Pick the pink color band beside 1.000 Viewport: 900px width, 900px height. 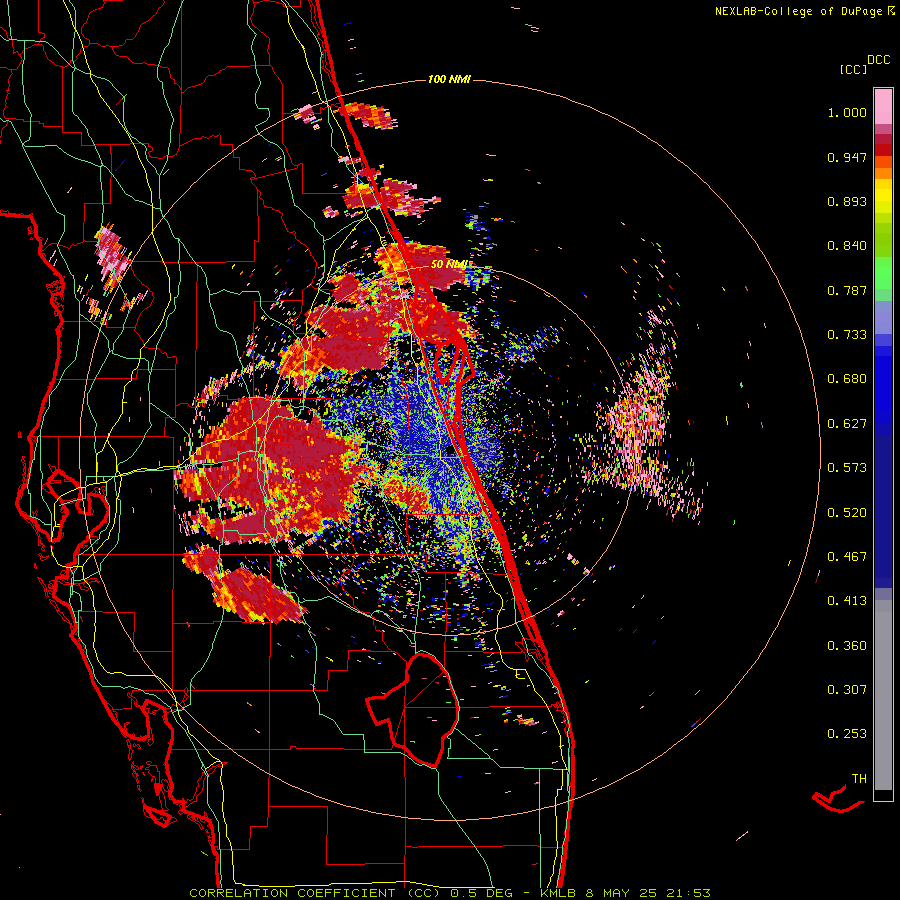click(883, 107)
